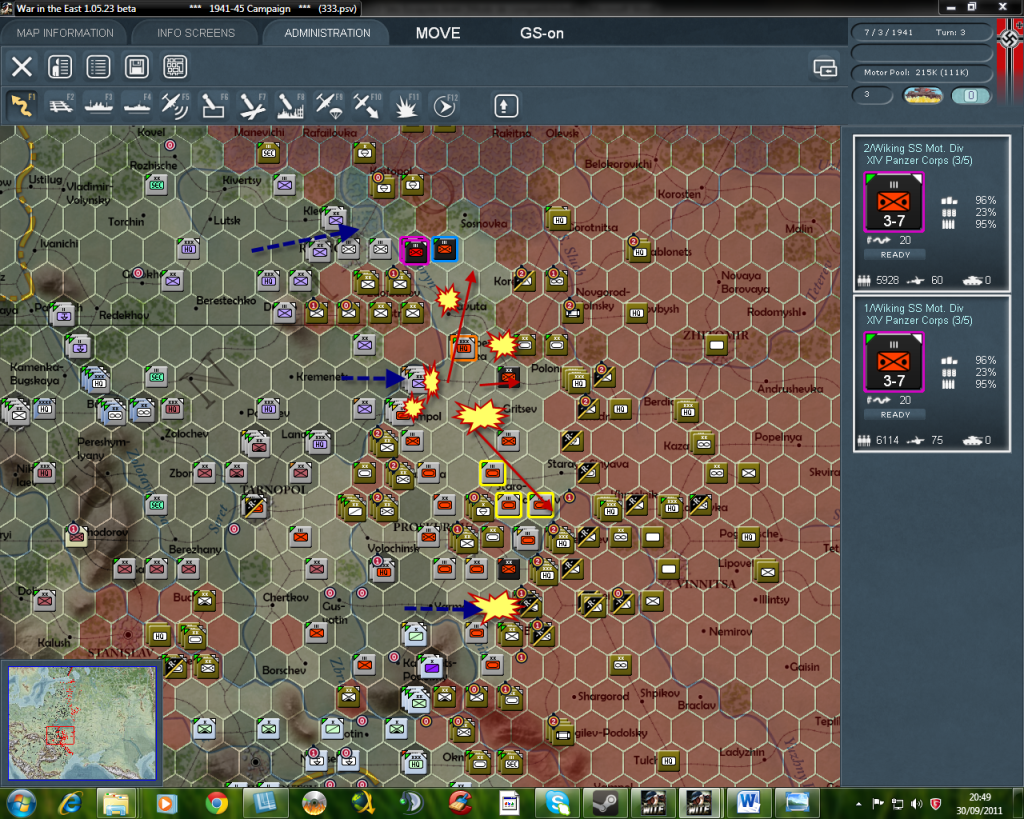Click 1/Wiking's XIV Panzer Corps (3/5) link
This screenshot has height=819, width=1024.
[x=919, y=321]
